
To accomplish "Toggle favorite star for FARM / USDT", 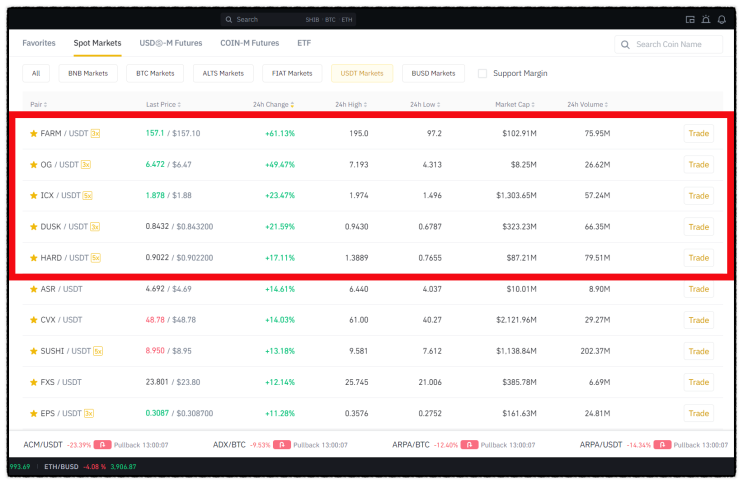I will point(34,134).
